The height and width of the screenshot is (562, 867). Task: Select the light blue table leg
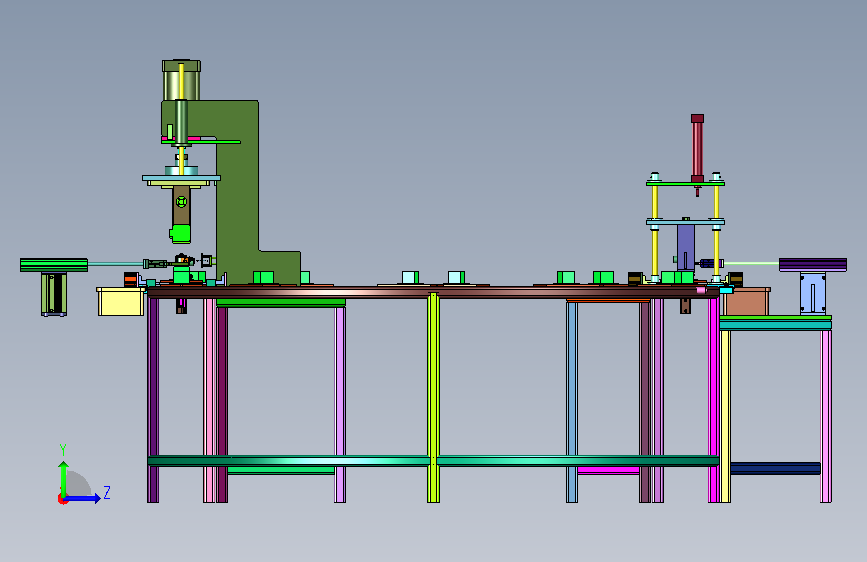point(572,402)
